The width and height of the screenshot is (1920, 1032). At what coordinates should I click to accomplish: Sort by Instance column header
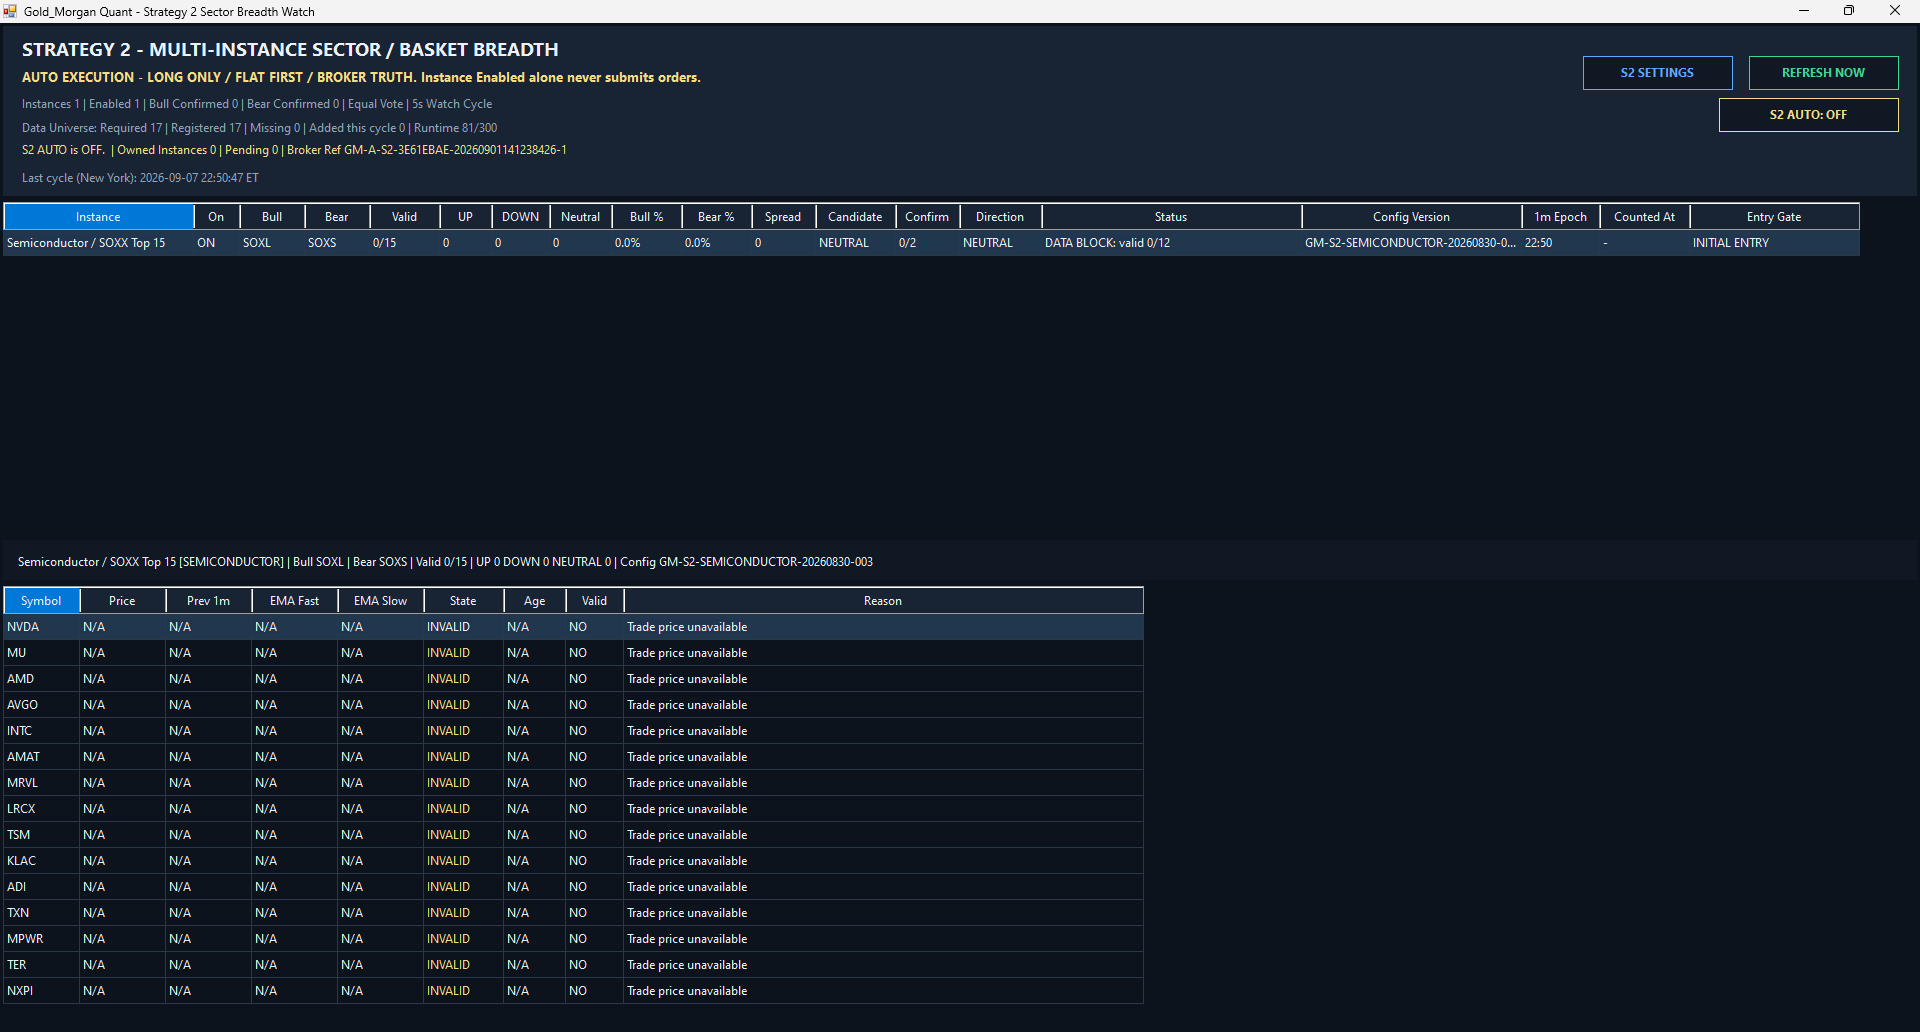tap(98, 217)
